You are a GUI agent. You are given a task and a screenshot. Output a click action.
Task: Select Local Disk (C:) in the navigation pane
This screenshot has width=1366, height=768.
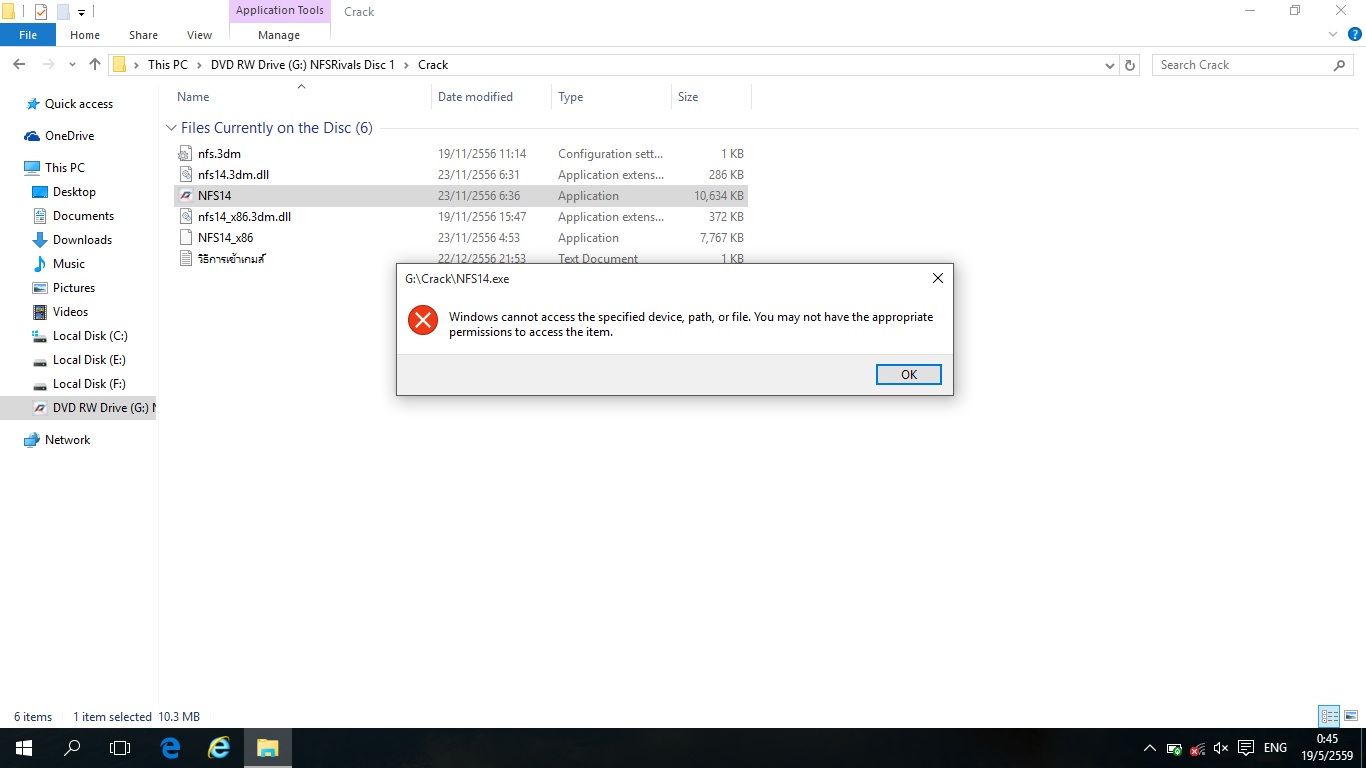[89, 336]
